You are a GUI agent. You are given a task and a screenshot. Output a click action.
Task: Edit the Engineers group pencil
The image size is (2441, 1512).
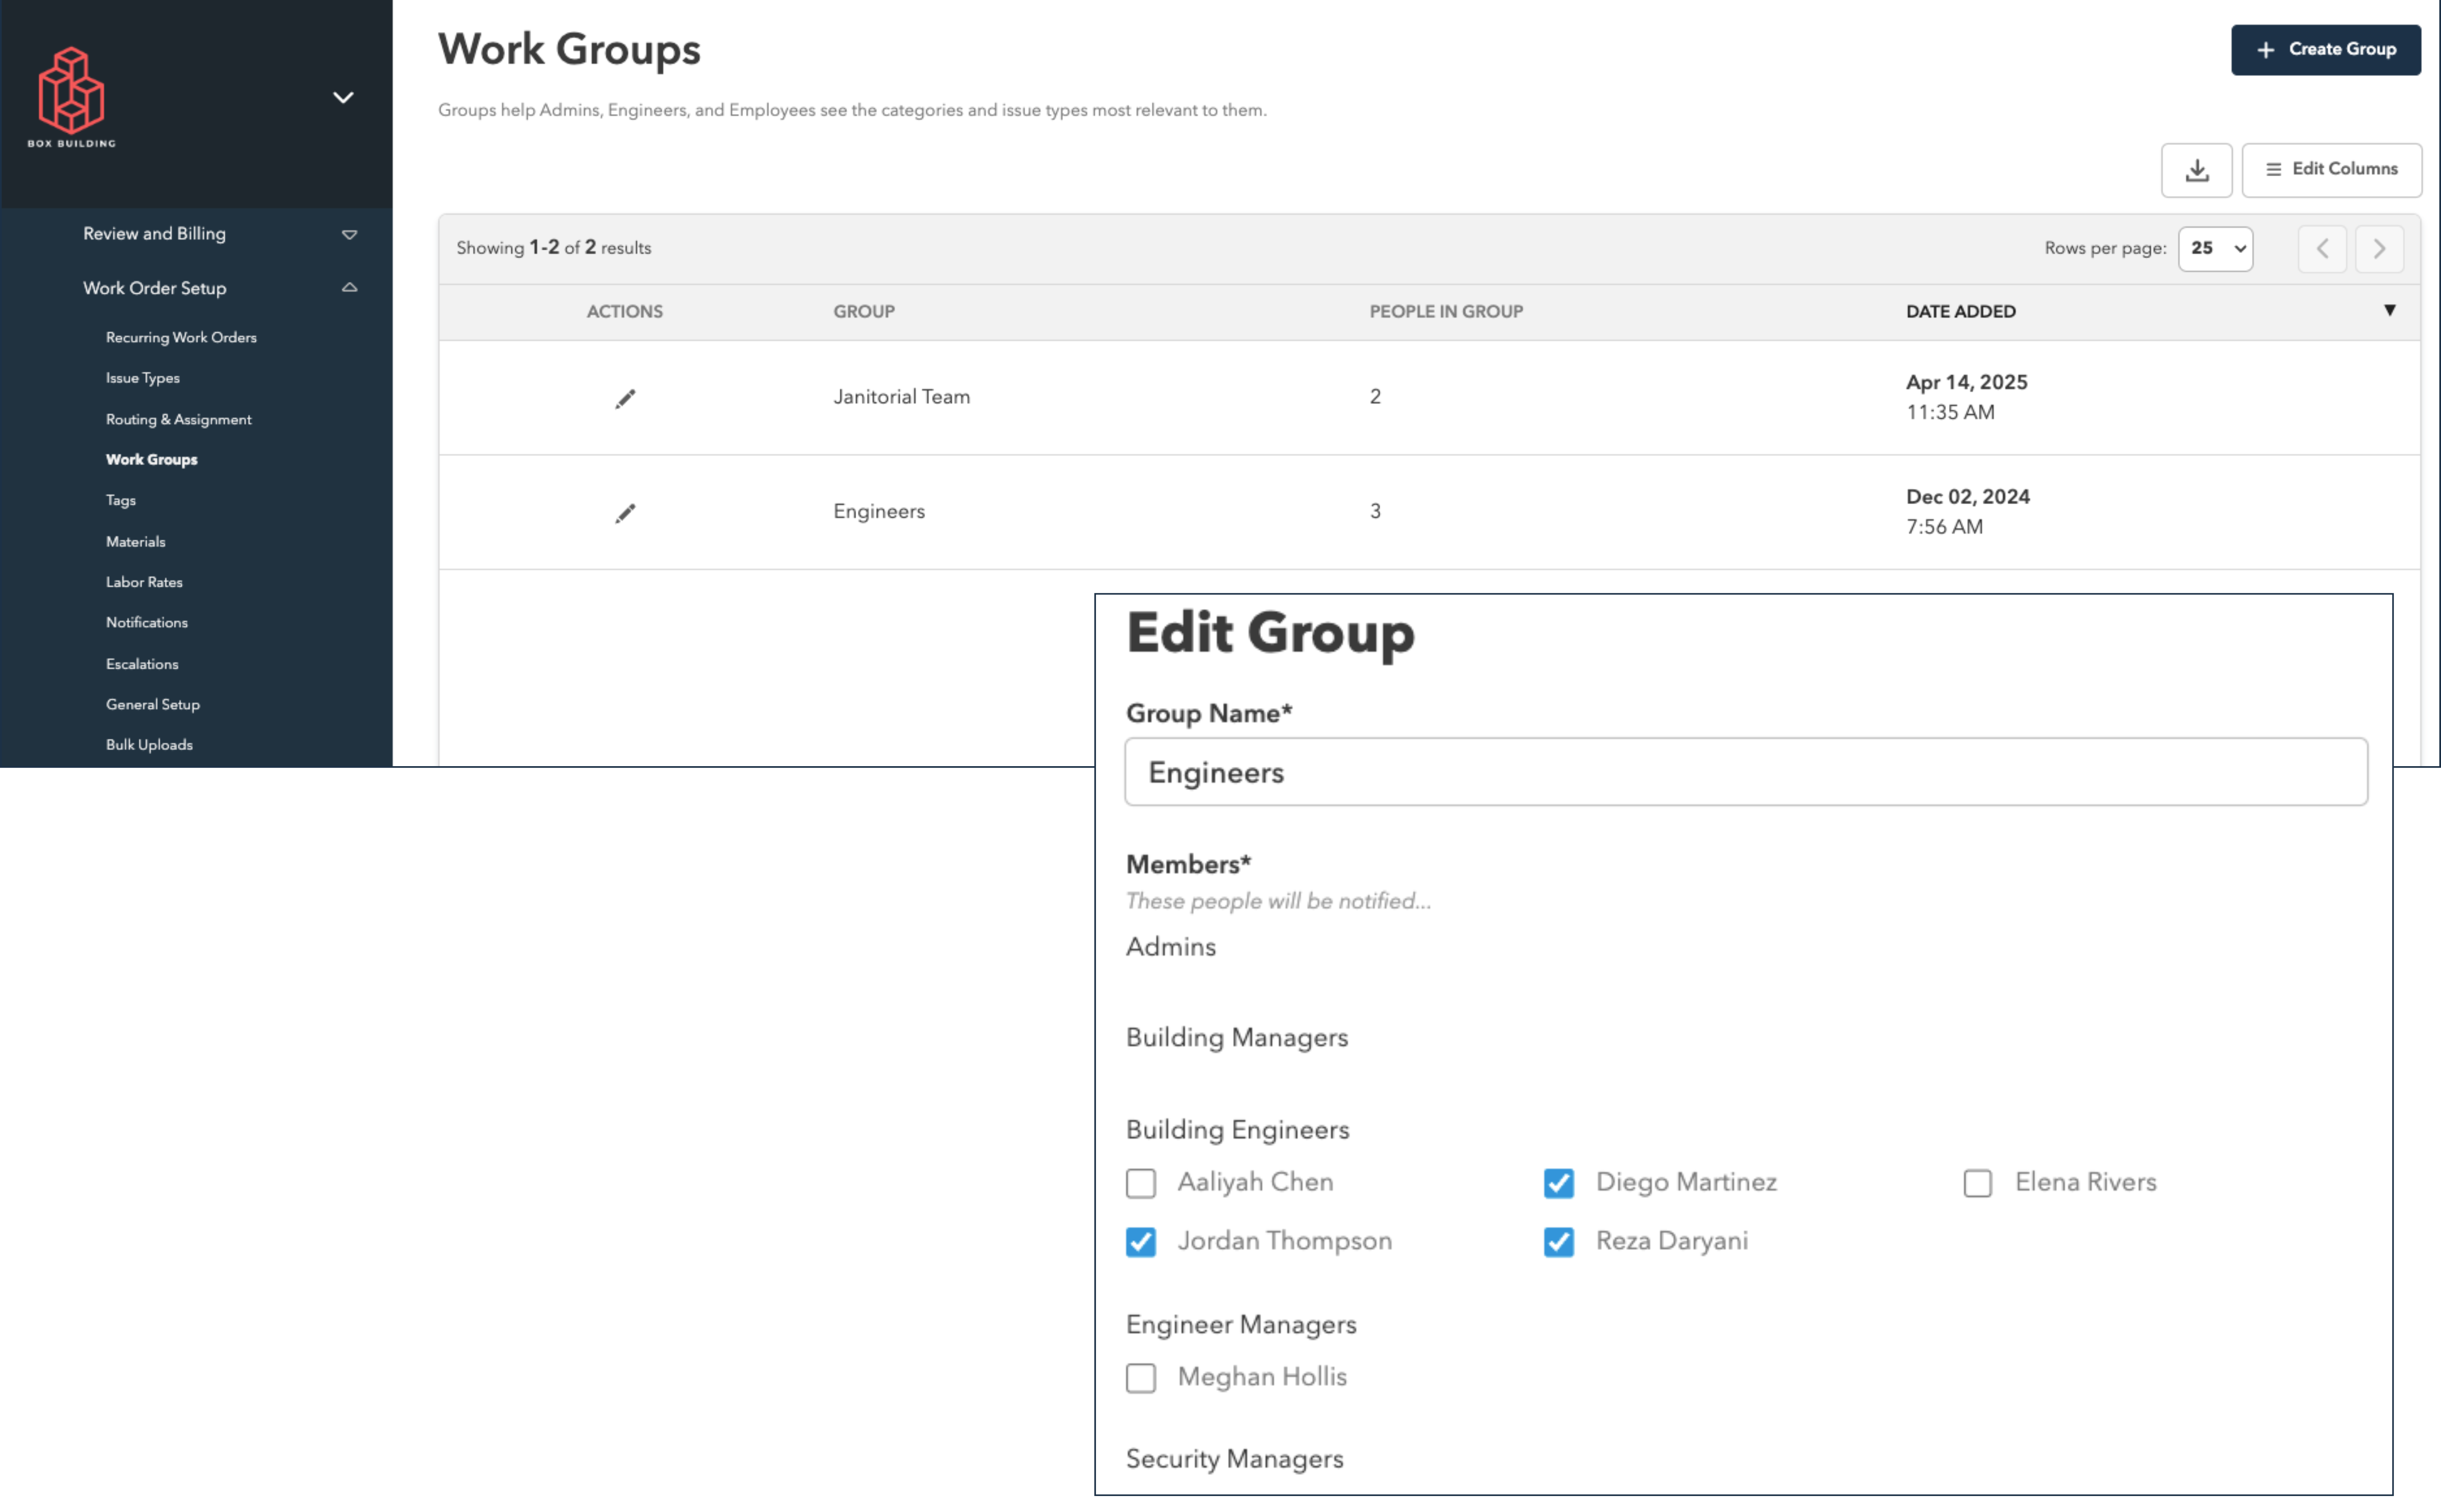point(625,513)
